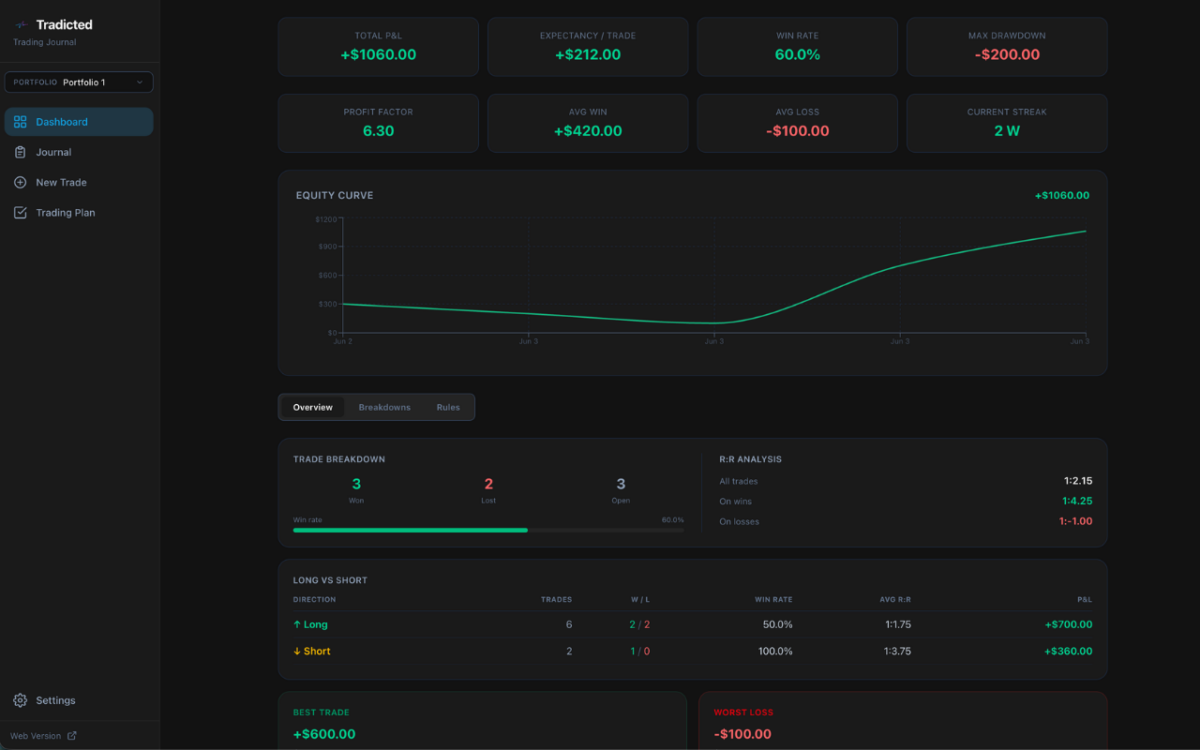Click the Avg Win +$420.00 card
This screenshot has height=750, width=1200.
pyautogui.click(x=588, y=123)
